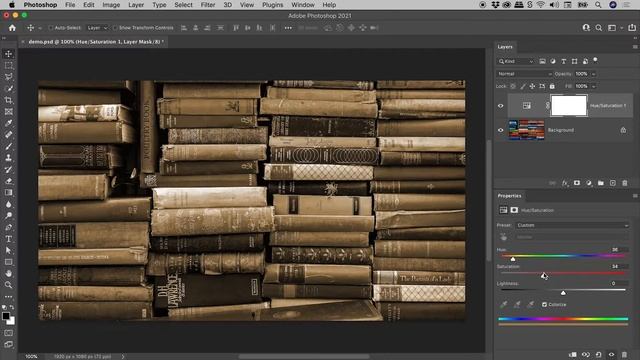
Task: Click the Saturation value field
Action: (x=616, y=267)
